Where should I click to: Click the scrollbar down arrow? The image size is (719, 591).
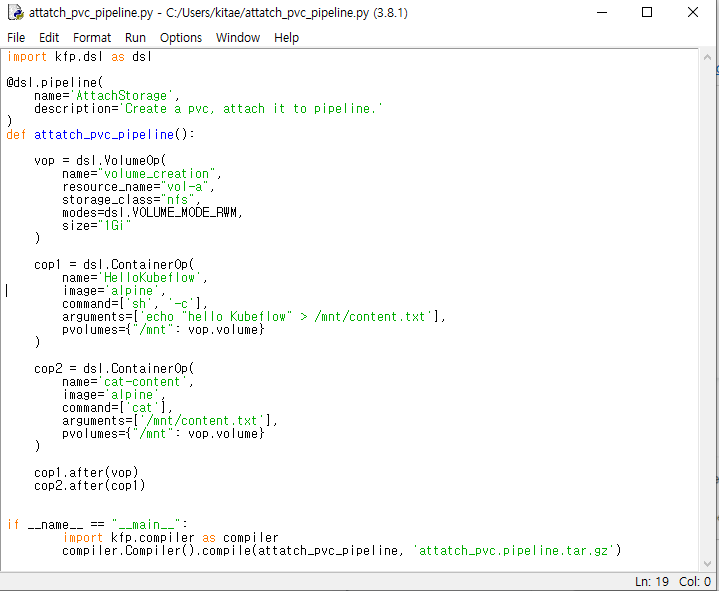click(707, 563)
